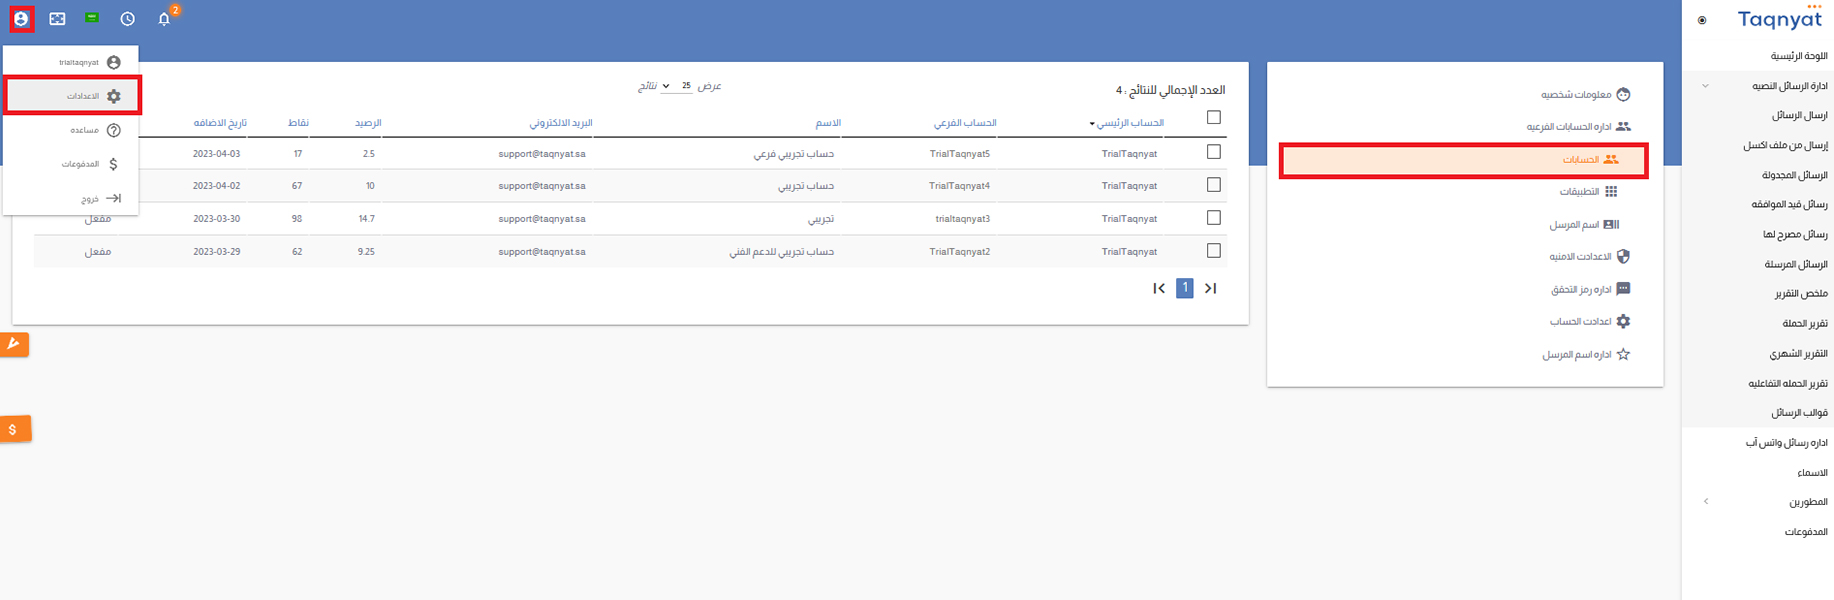This screenshot has height=600, width=1834.
Task: Select trialtaqnyat in the user dropdown menu
Action: (70, 62)
